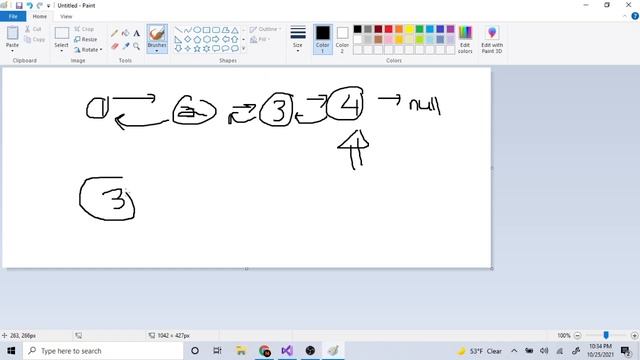Pick the Line shape
Screen dimensions: 640x360
(x=178, y=30)
